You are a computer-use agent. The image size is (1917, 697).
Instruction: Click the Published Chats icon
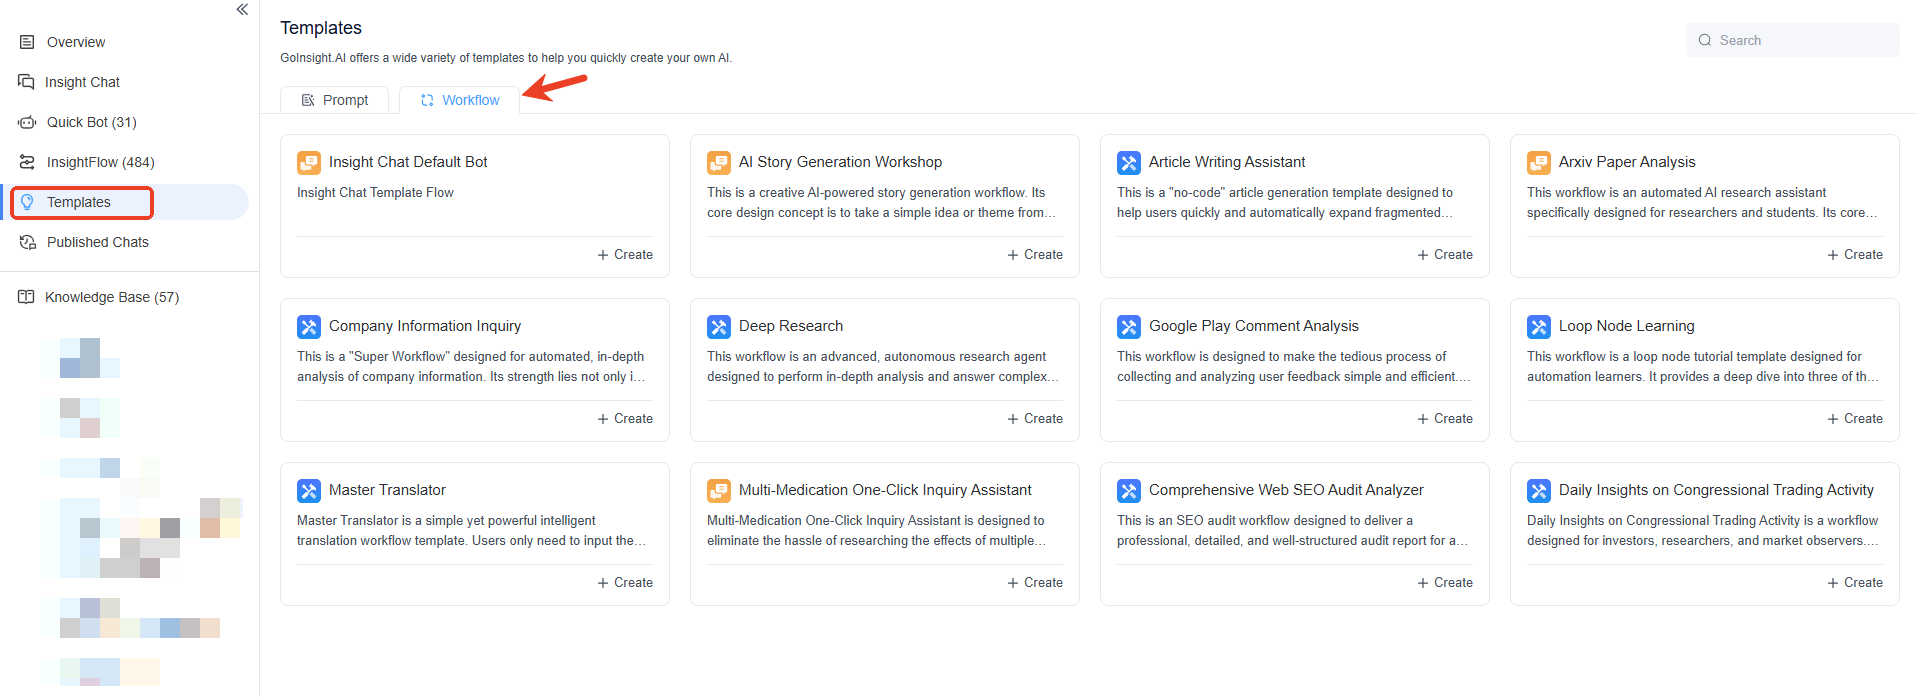point(27,242)
